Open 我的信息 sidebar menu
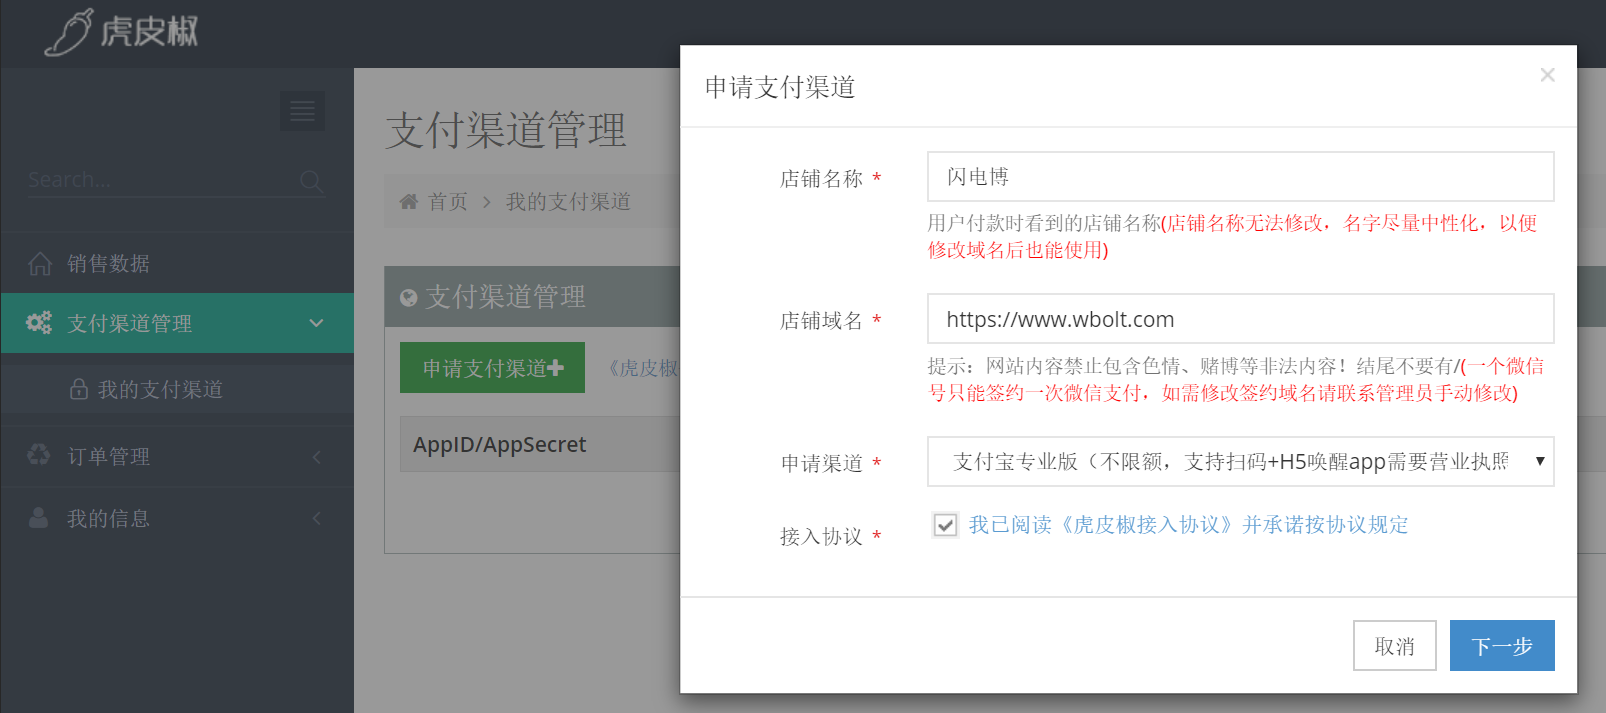Viewport: 1606px width, 713px height. point(177,518)
